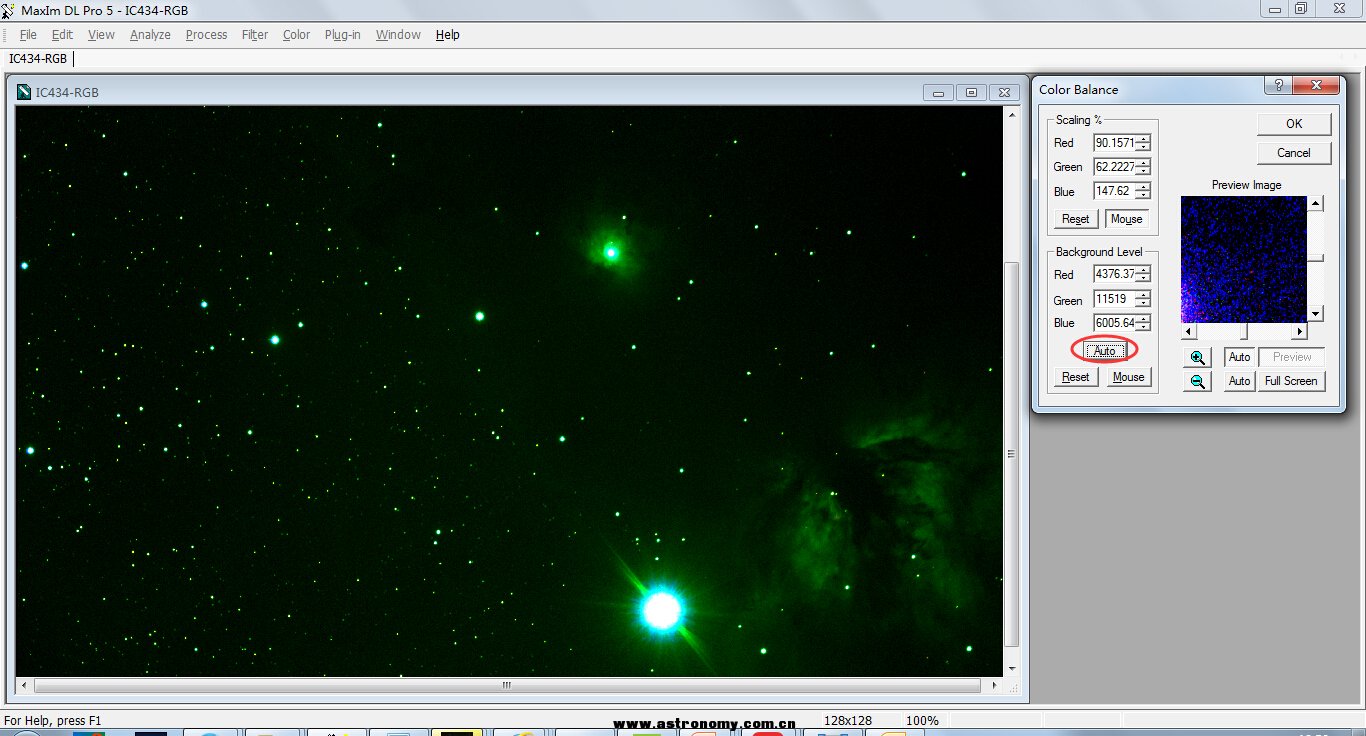This screenshot has width=1366, height=736.
Task: Click Preview Image vertical scrollbar down arrow
Action: click(x=1316, y=314)
